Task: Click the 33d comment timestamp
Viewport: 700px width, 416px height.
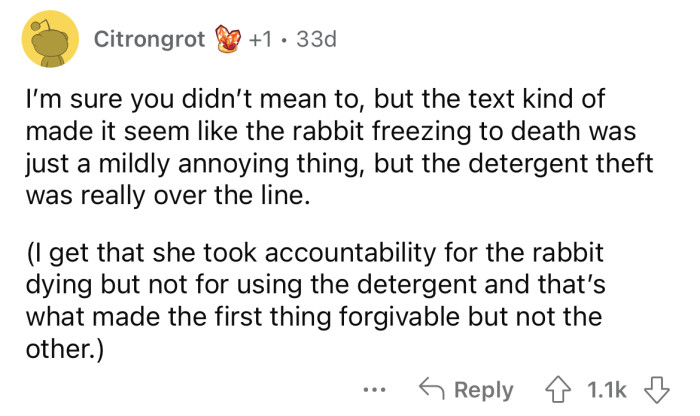Action: click(x=316, y=41)
